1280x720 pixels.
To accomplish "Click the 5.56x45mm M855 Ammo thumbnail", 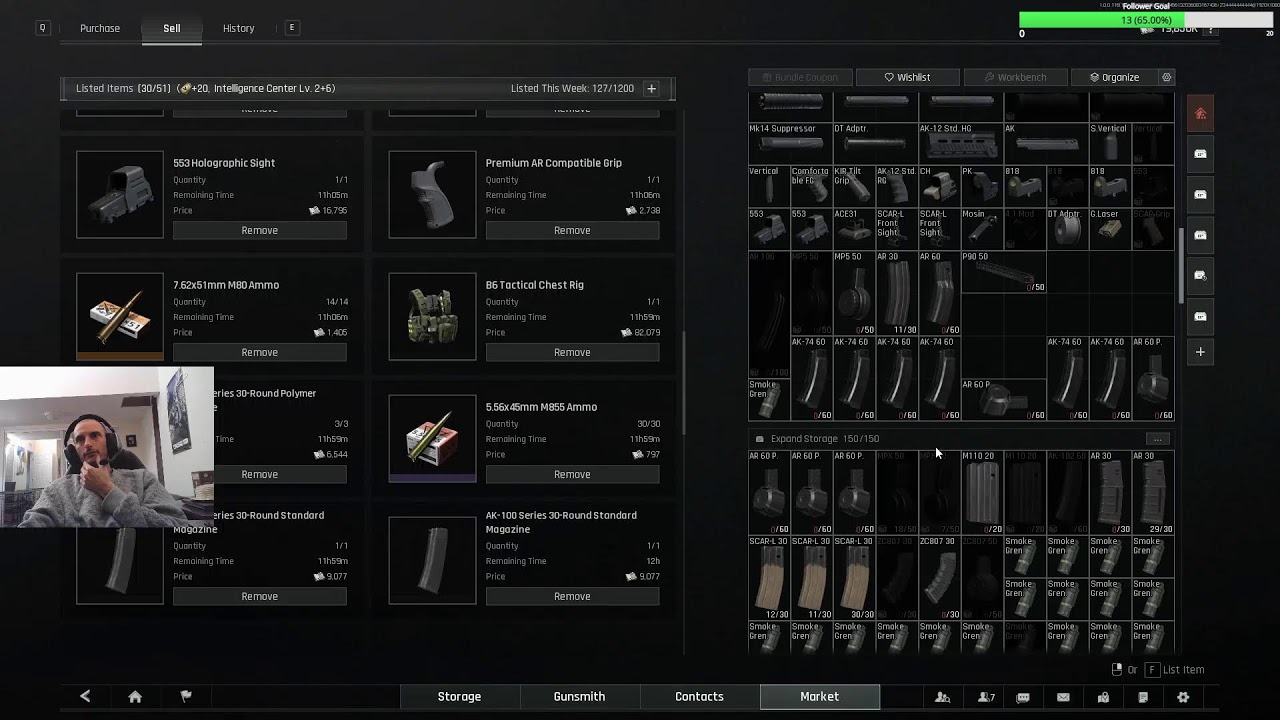I will [x=432, y=438].
